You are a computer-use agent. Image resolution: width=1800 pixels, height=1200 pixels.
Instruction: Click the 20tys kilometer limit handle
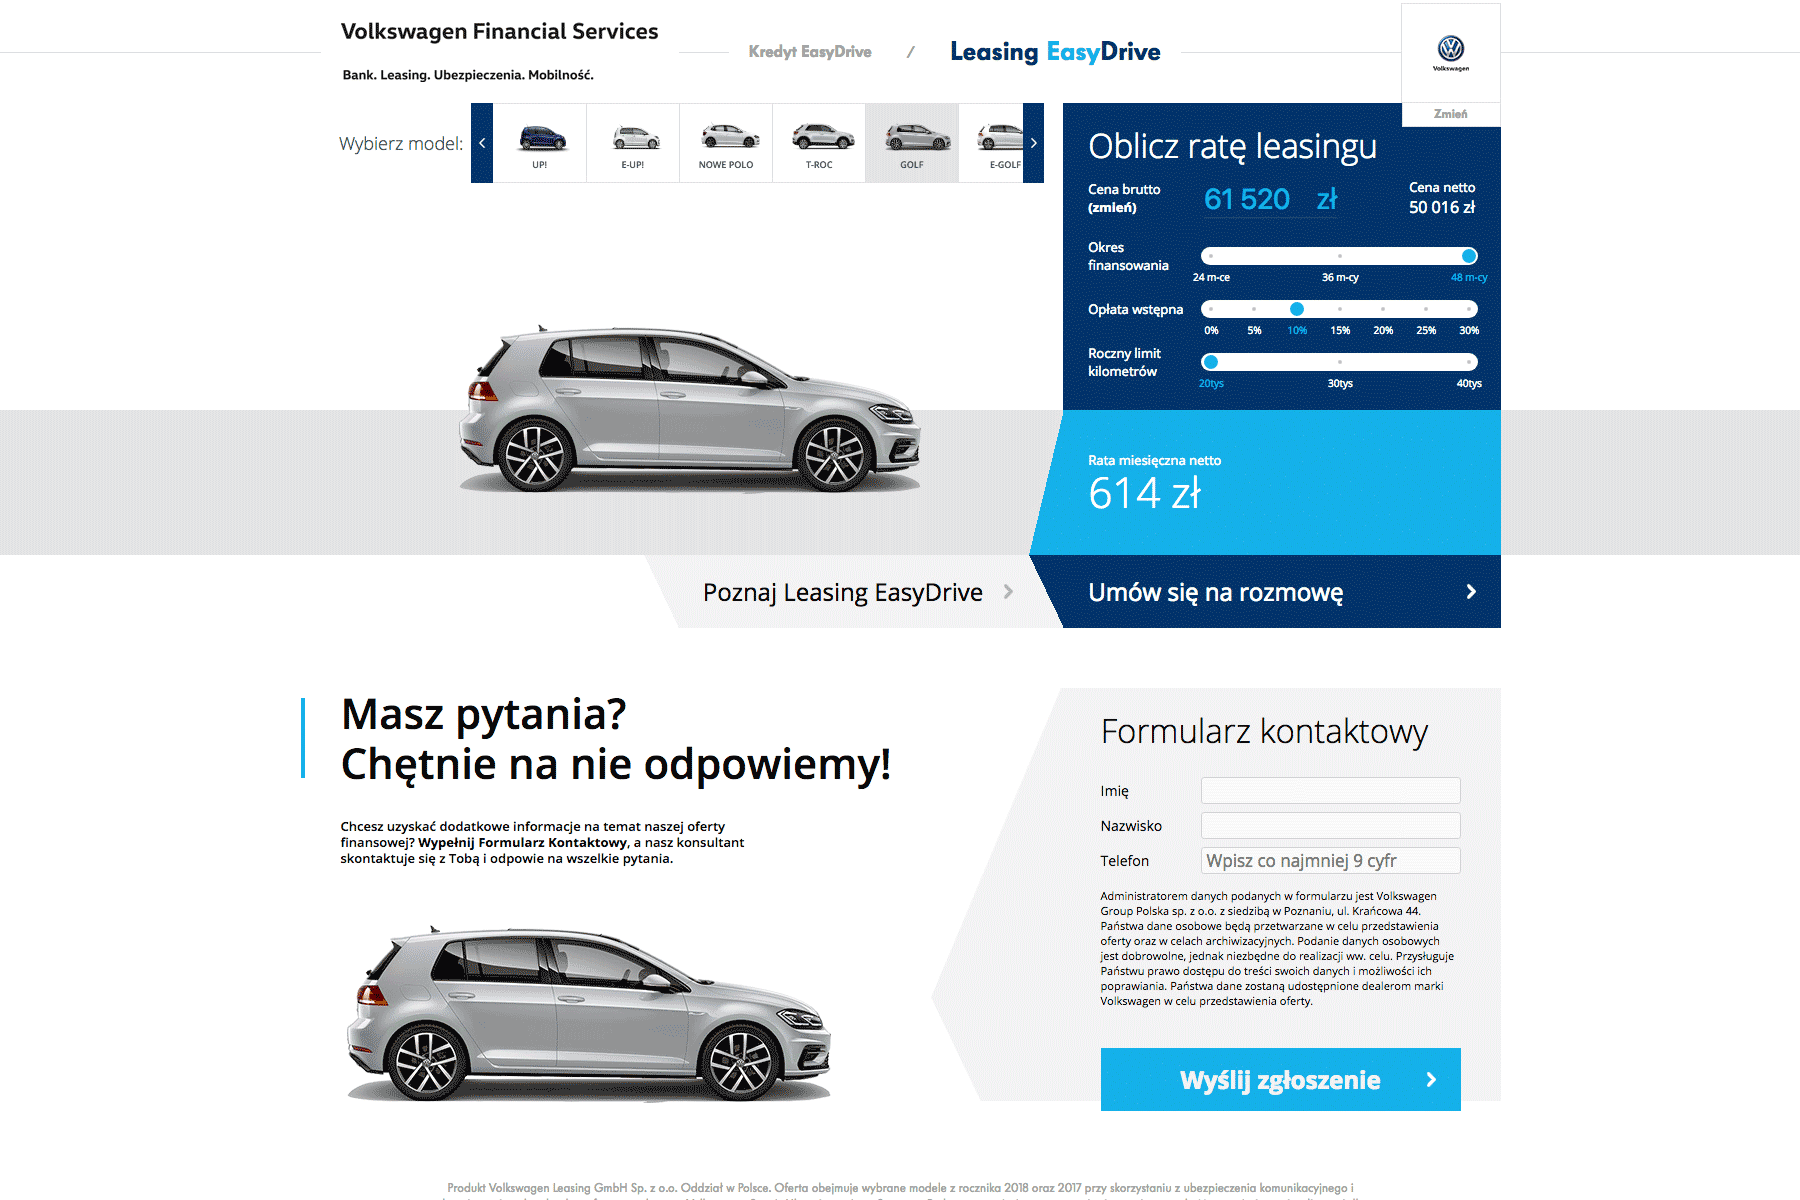(x=1211, y=362)
